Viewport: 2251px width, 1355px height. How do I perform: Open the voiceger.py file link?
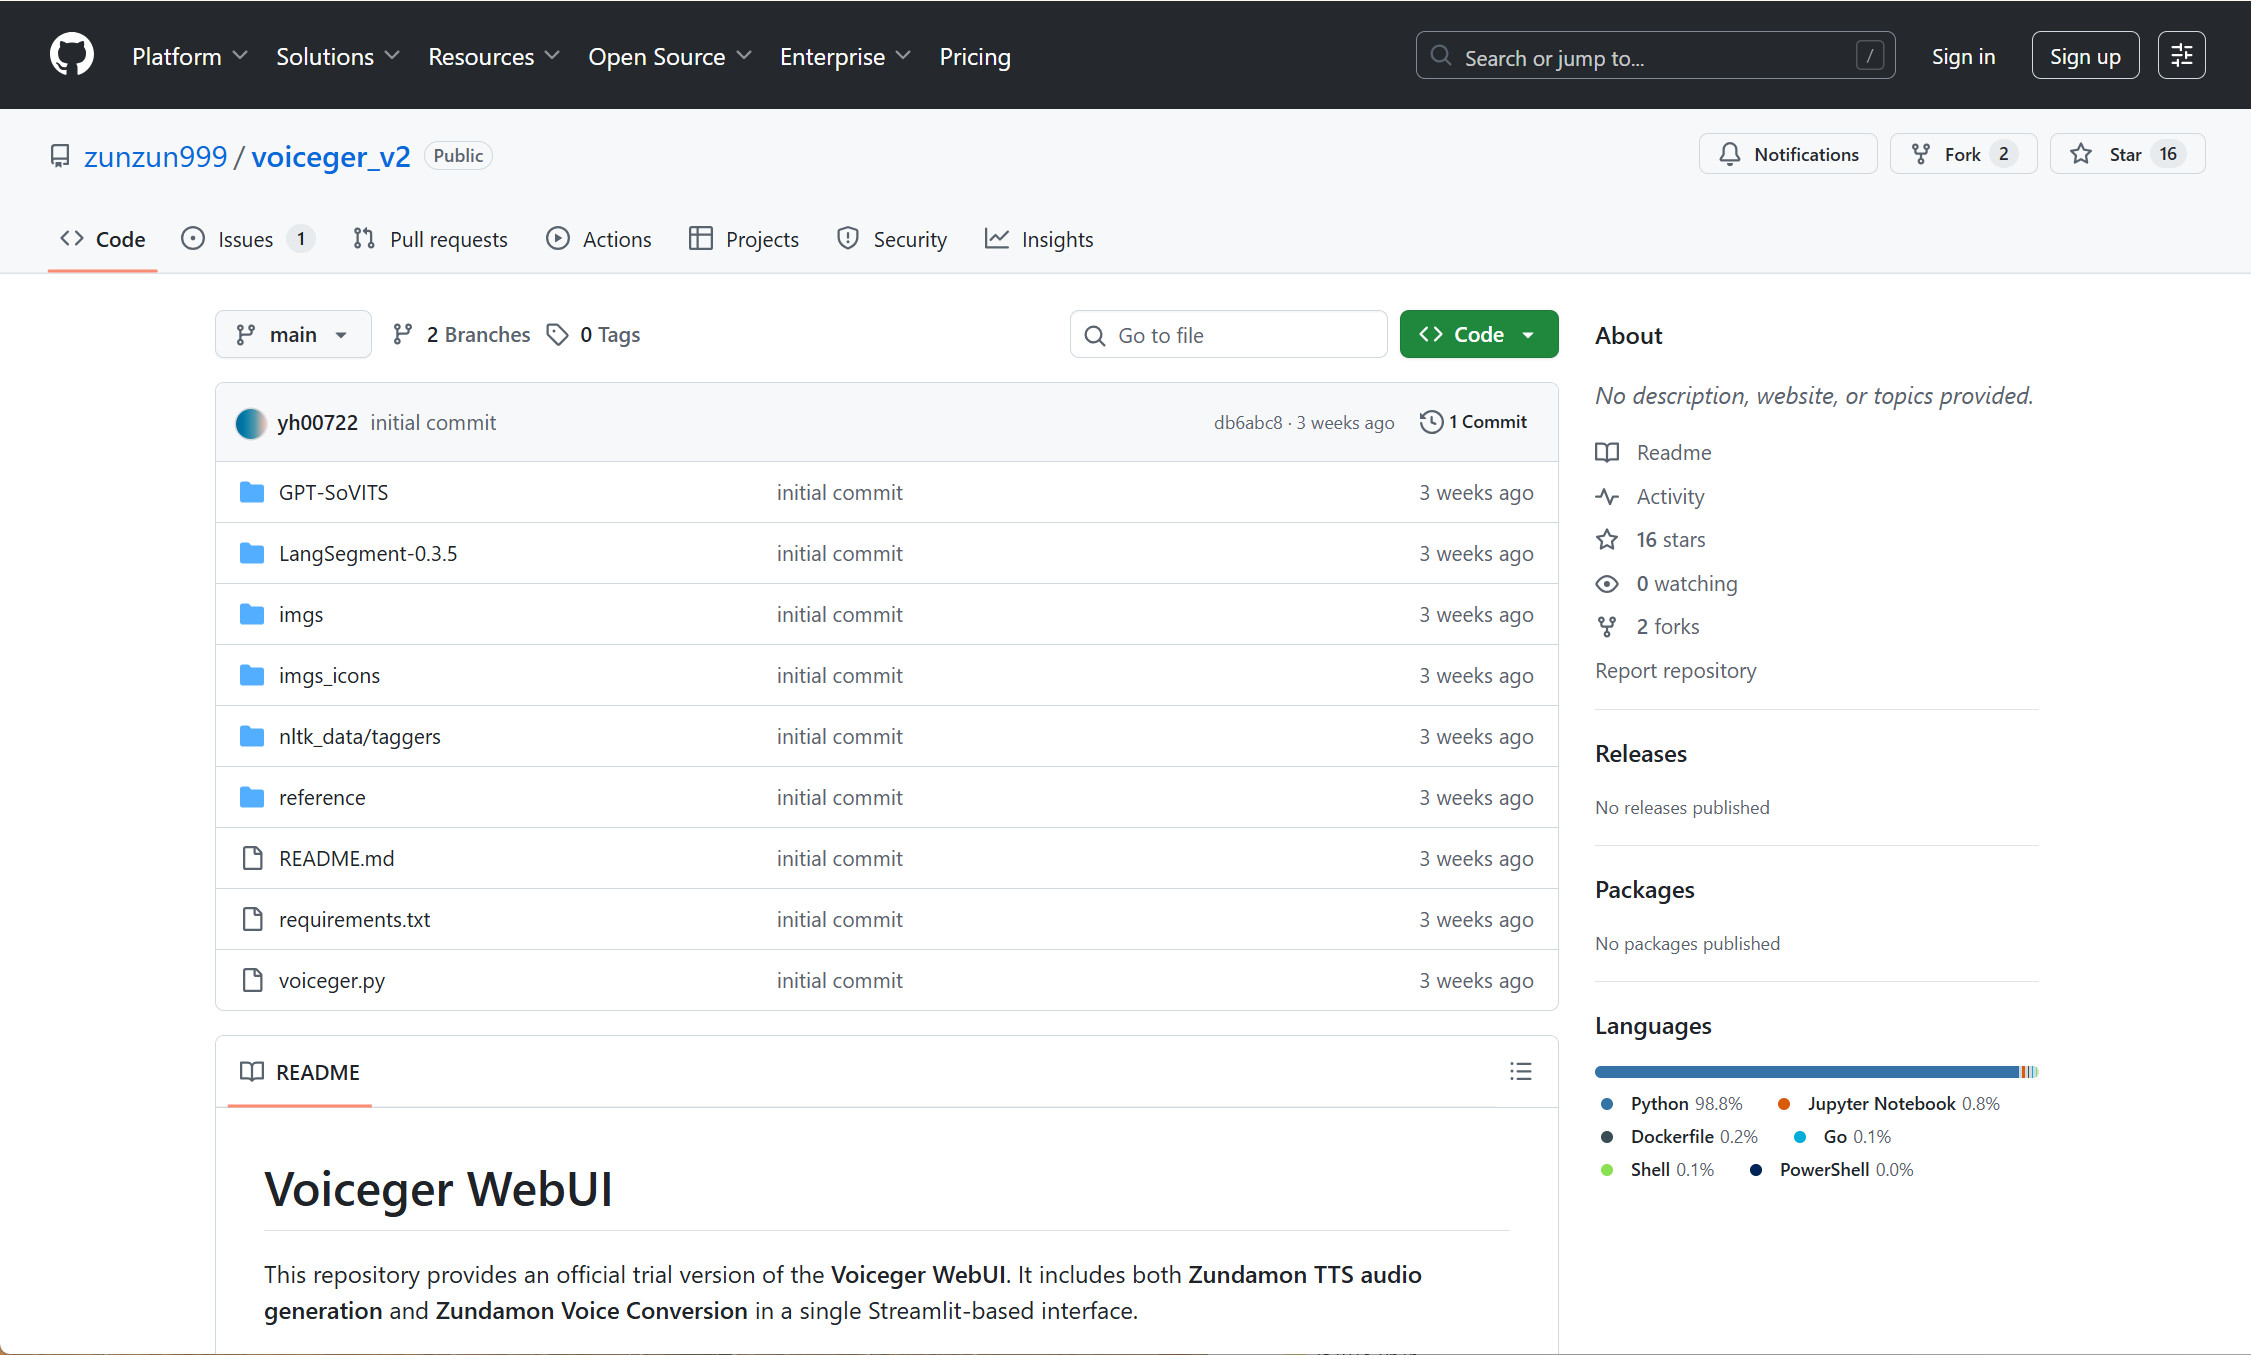[x=331, y=981]
